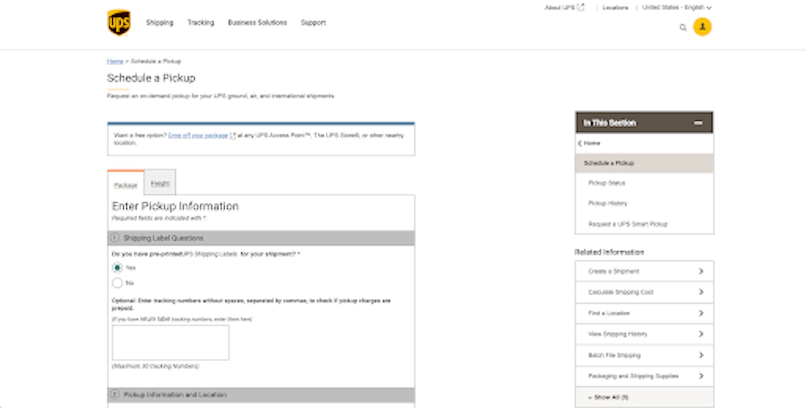This screenshot has height=408, width=806.
Task: Click the Drop off your package link
Action: 198,135
